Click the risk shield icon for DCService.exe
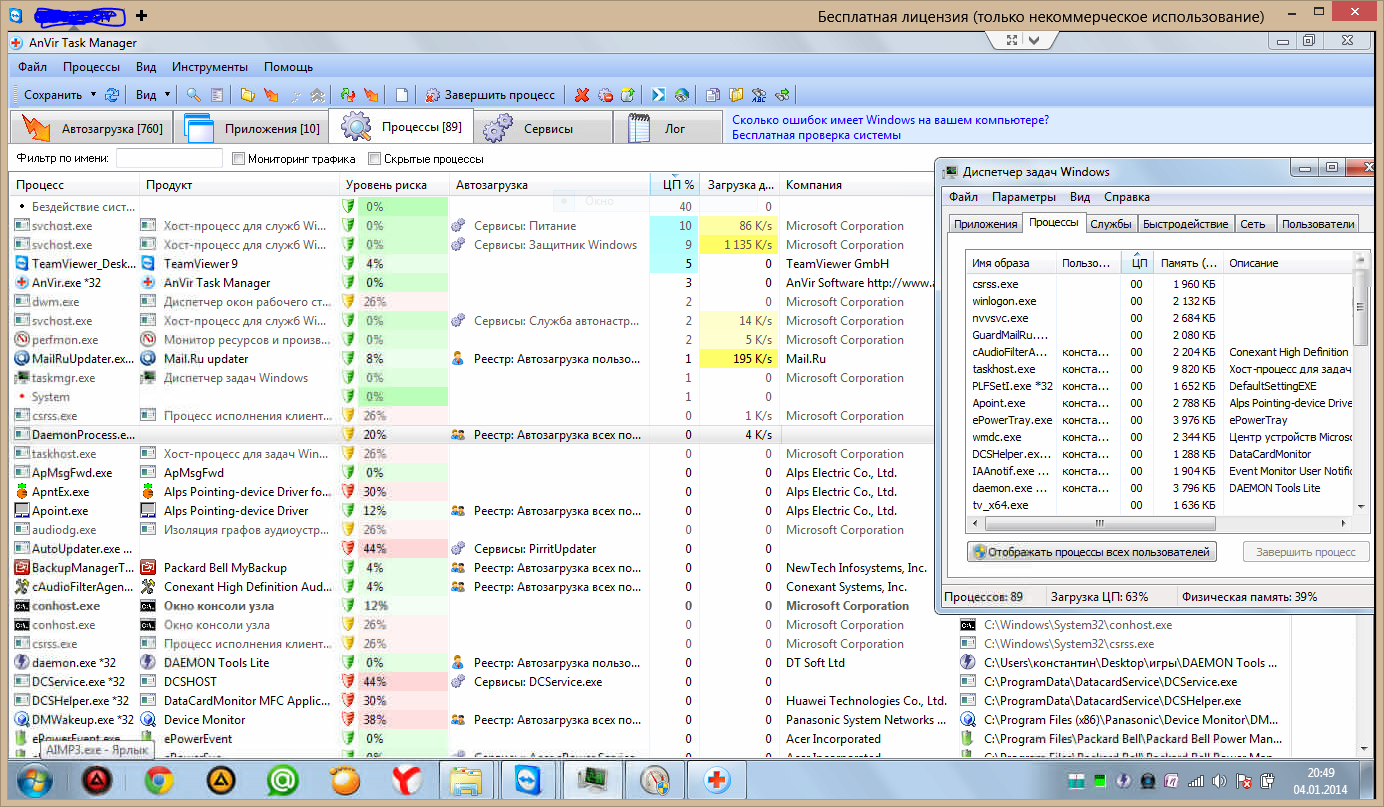 349,682
